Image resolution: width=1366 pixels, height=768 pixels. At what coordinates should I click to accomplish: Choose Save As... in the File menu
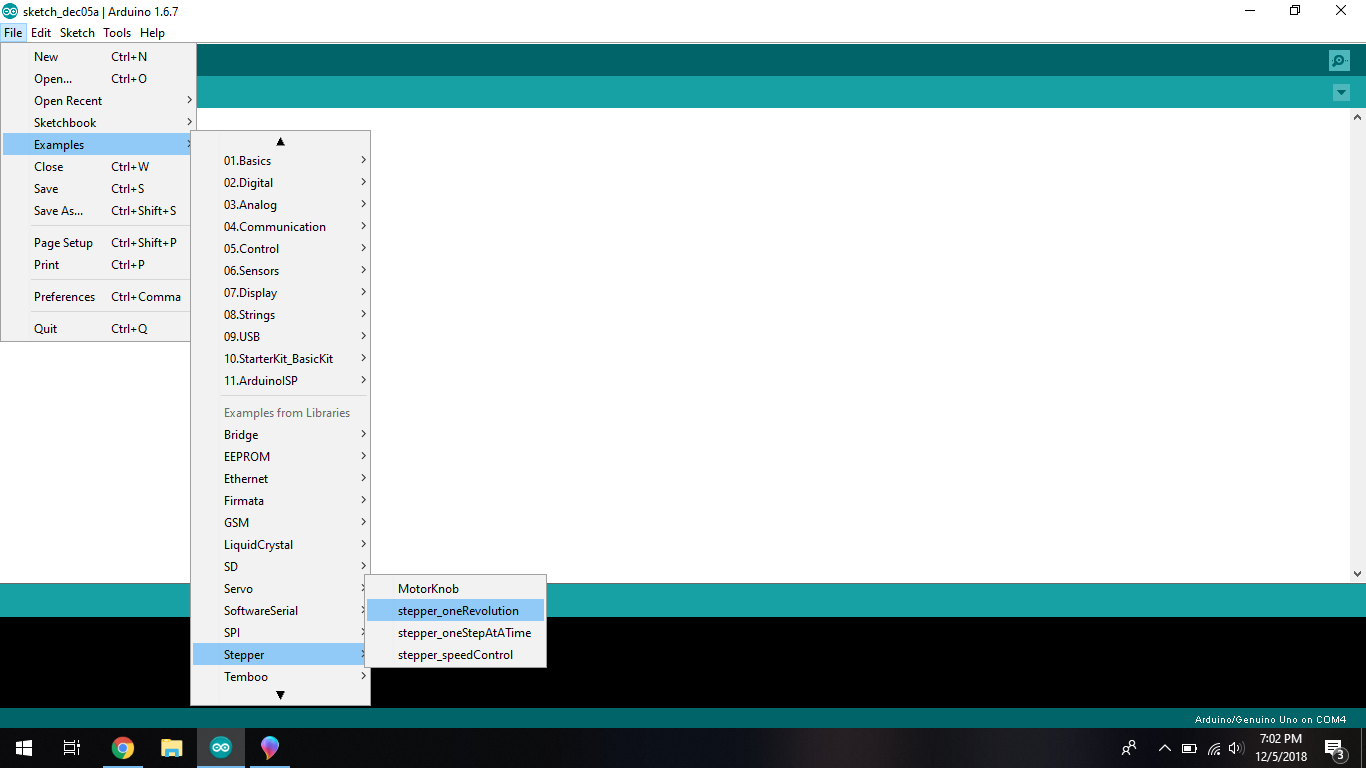(98, 211)
